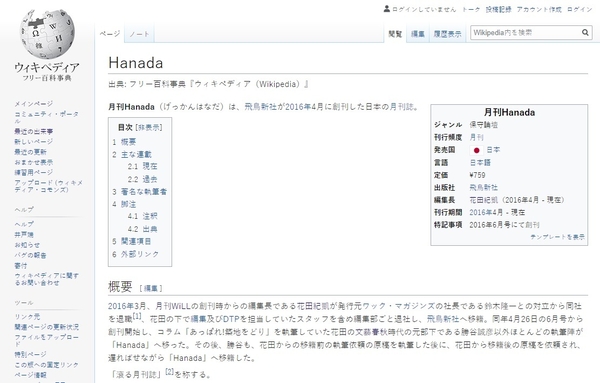Open 新しいページ sidebar link
Viewport: 600px width, 383px height.
(34, 142)
